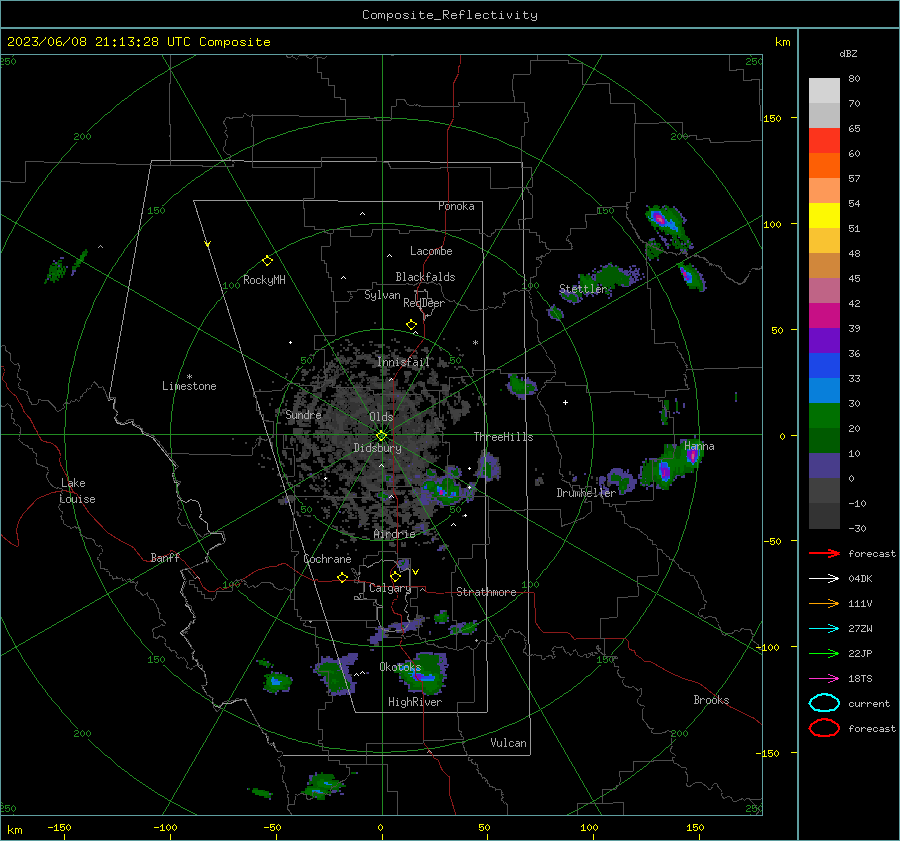Screen dimensions: 900x841
Task: Click the red forecast arrow in legend
Action: 824,553
